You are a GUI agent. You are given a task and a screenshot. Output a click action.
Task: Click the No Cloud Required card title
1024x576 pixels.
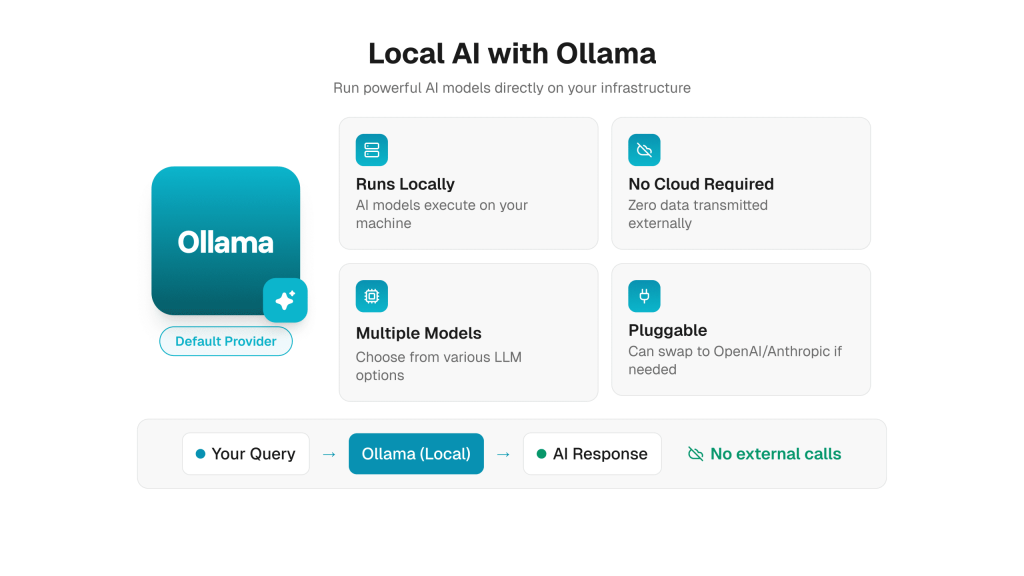pos(701,184)
